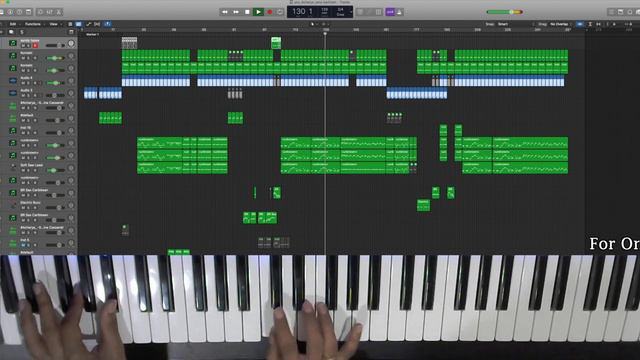
Task: Toggle the Cycle mode button
Action: [280, 12]
